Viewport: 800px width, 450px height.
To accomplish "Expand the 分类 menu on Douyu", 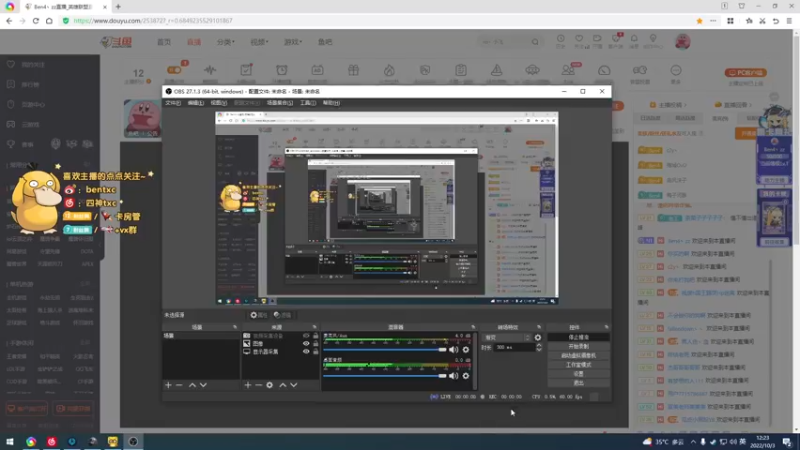I will 226,42.
